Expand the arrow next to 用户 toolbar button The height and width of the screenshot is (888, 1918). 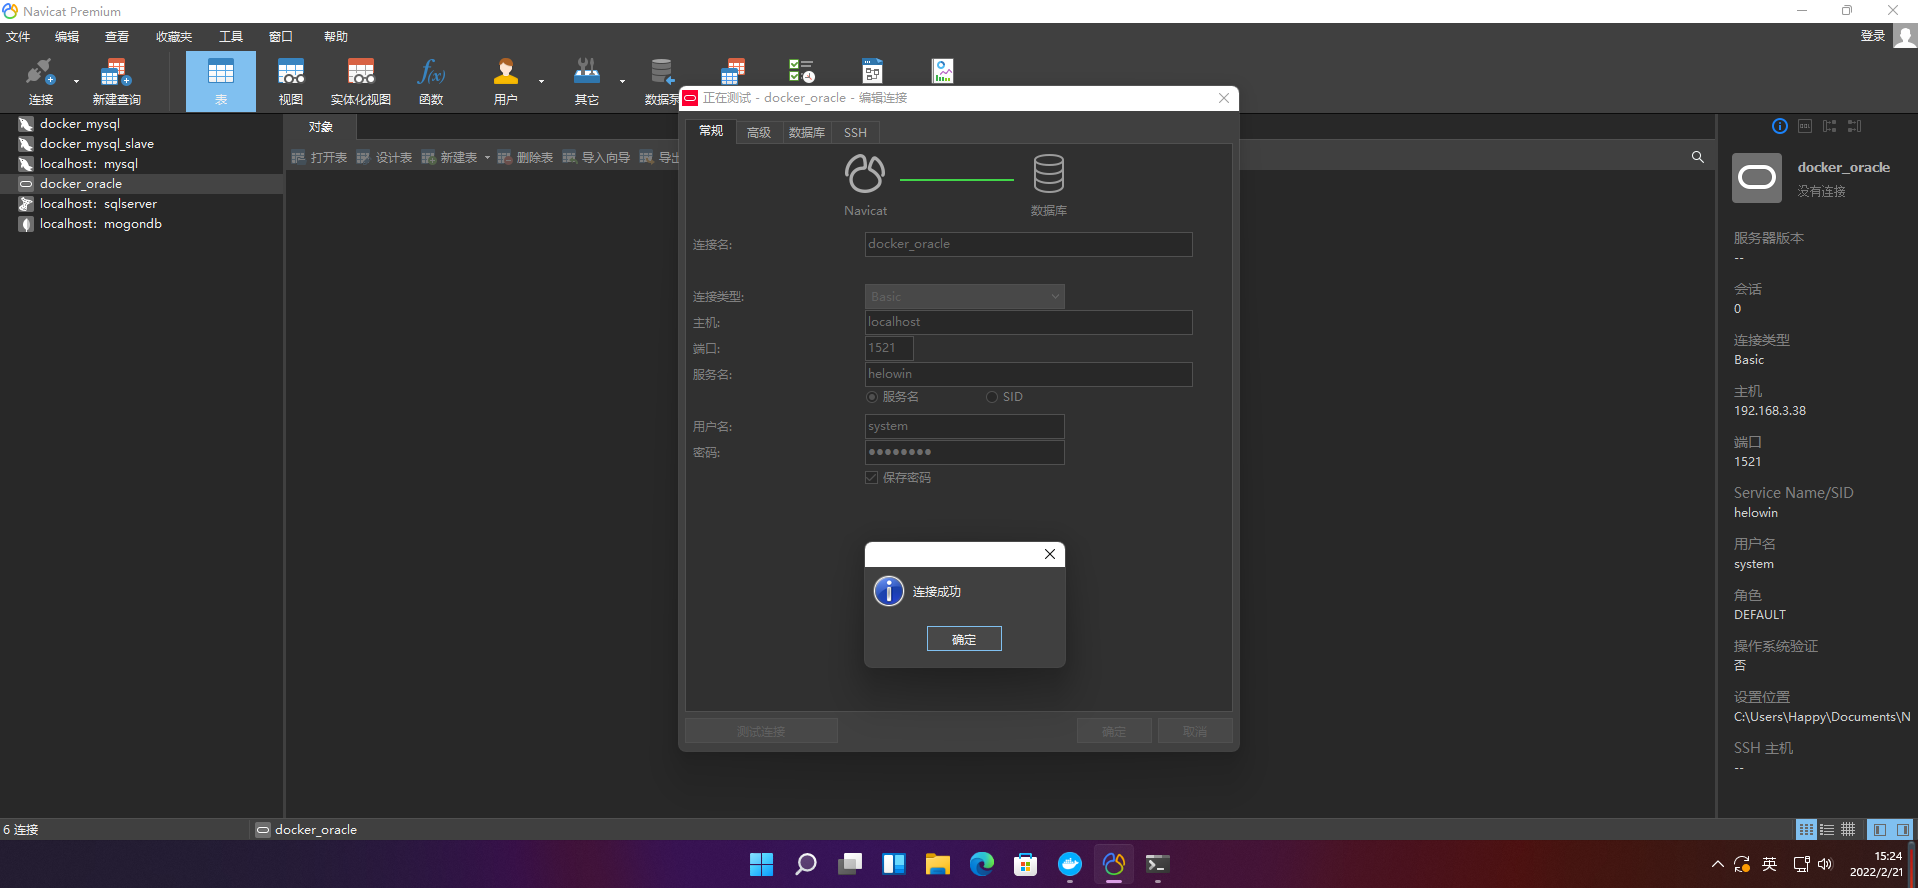541,82
